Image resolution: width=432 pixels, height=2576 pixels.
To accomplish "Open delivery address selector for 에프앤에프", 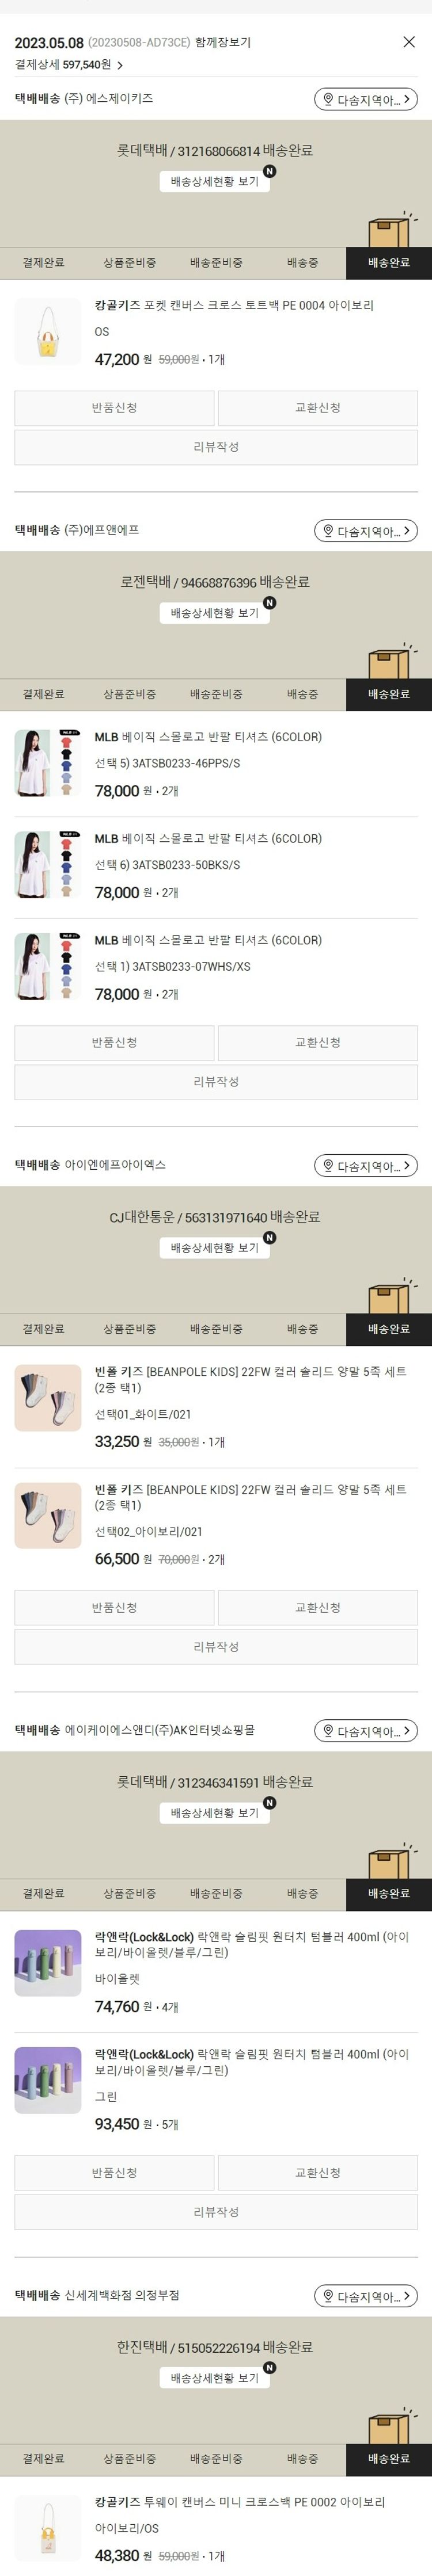I will tap(366, 531).
